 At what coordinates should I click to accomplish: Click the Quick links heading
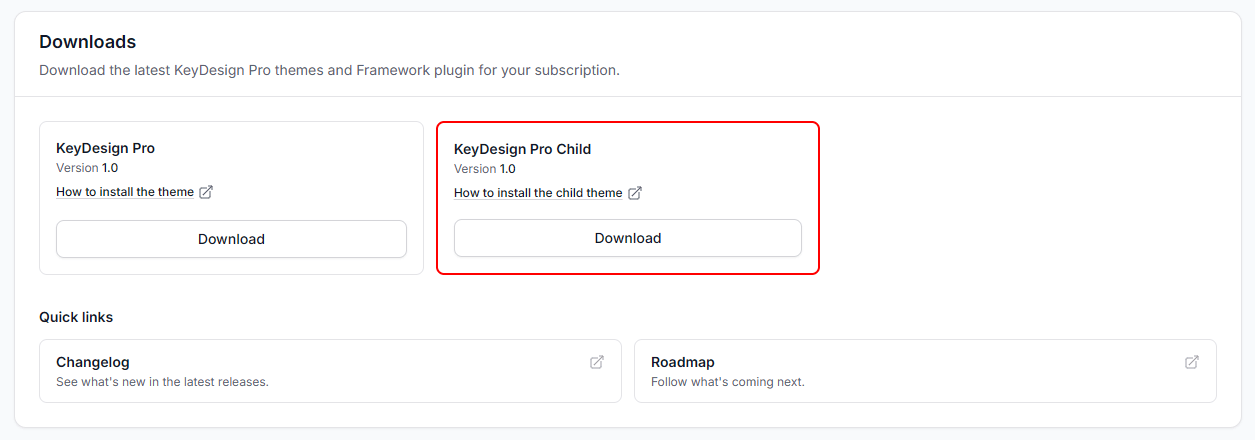[x=76, y=317]
